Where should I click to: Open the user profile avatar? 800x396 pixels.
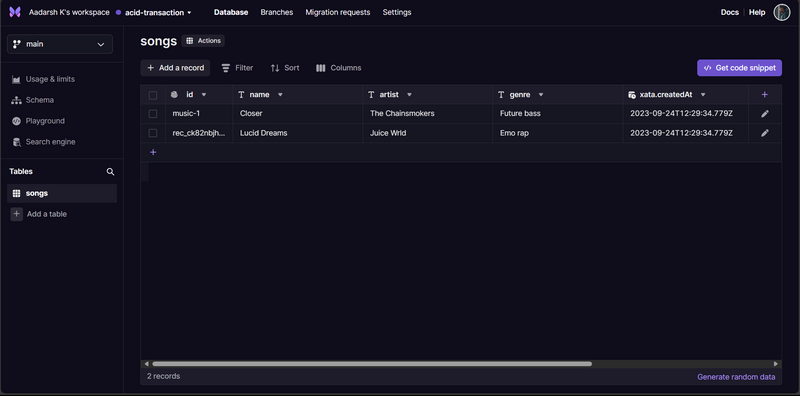782,12
